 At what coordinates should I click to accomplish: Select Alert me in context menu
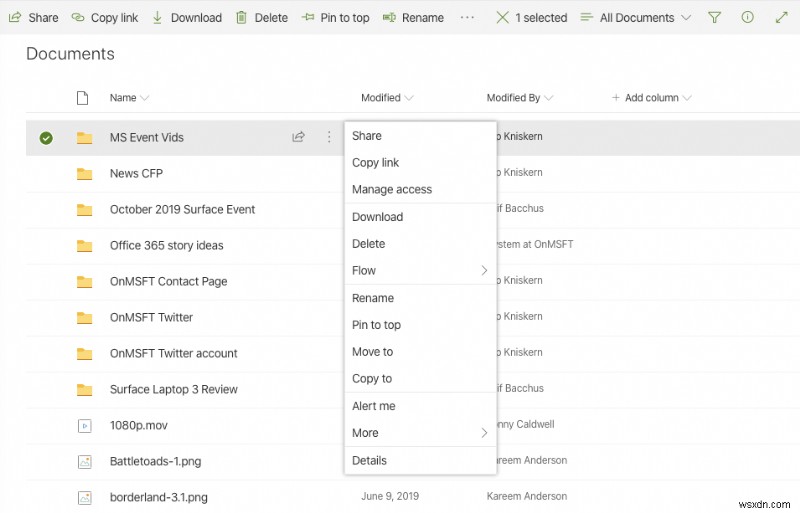(x=420, y=406)
